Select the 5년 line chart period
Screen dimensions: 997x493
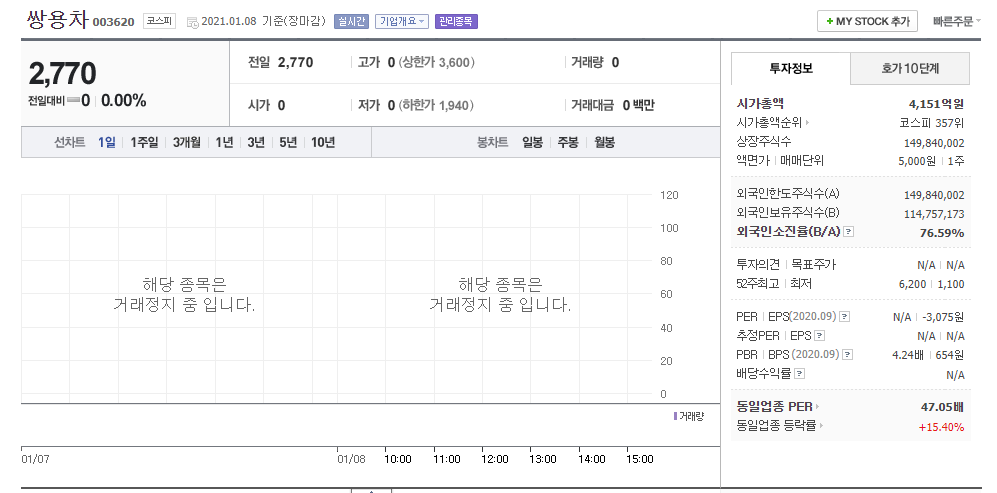point(288,142)
